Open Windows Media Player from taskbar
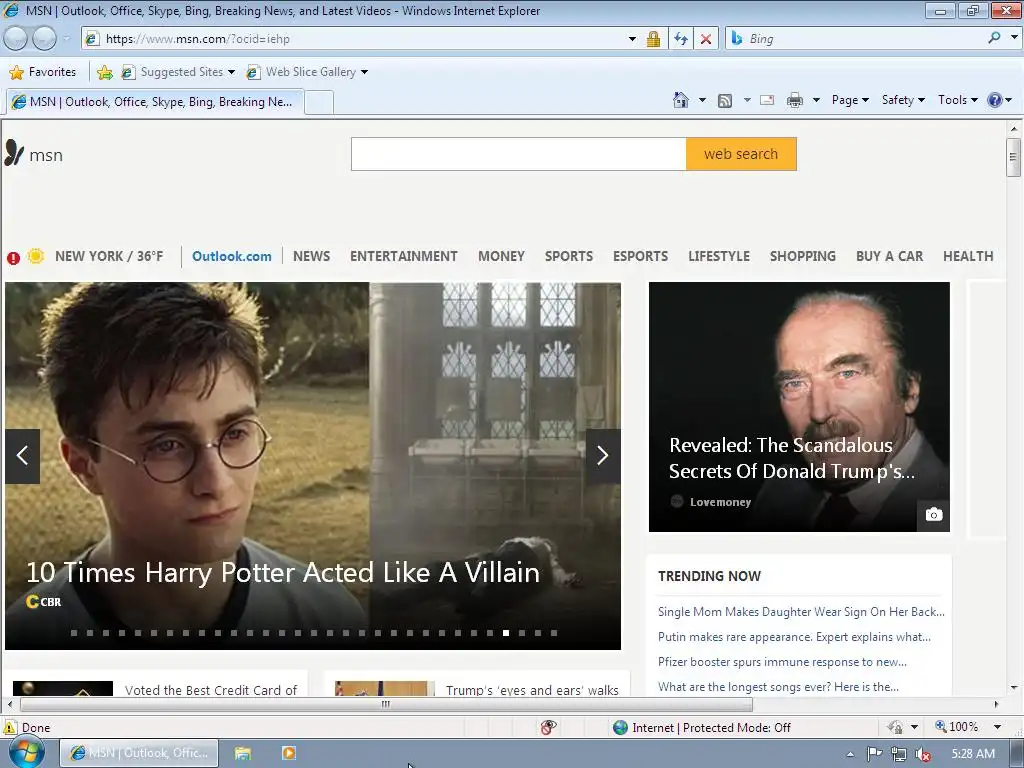The height and width of the screenshot is (768, 1024). [x=289, y=753]
